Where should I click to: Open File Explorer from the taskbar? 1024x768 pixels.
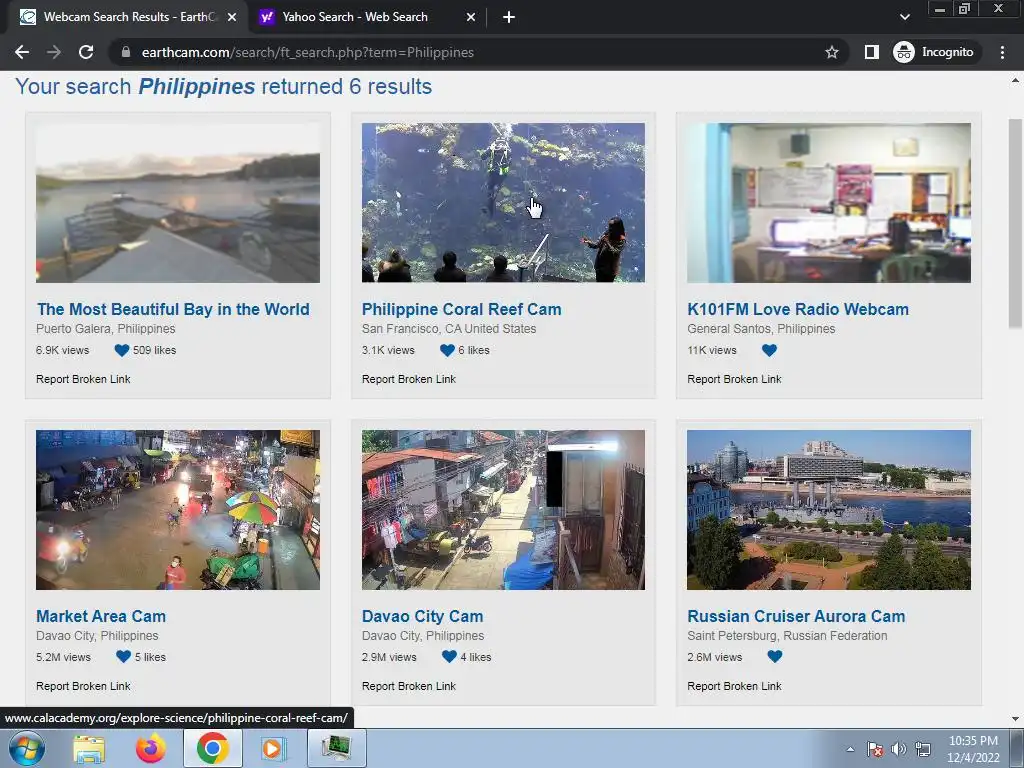[x=89, y=748]
